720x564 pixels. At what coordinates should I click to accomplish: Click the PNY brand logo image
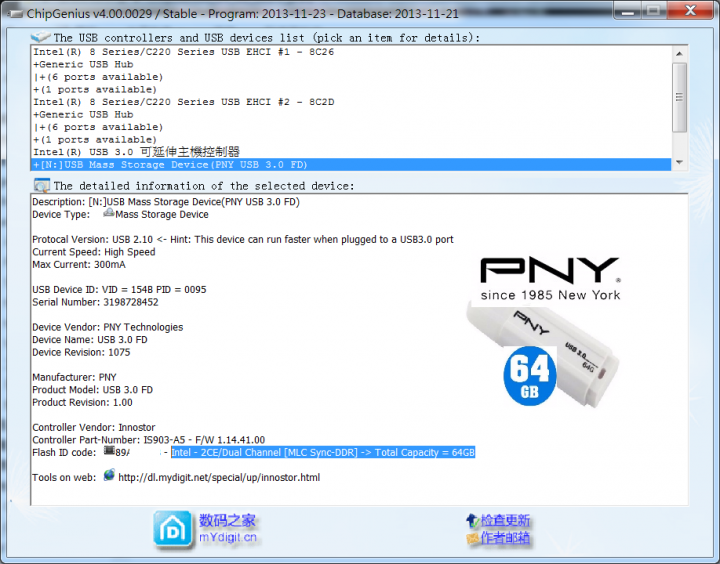click(550, 279)
